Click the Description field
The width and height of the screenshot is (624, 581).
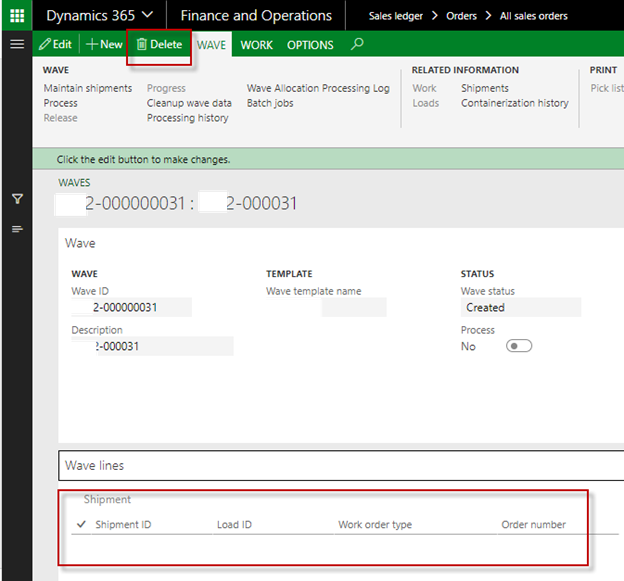pyautogui.click(x=152, y=346)
